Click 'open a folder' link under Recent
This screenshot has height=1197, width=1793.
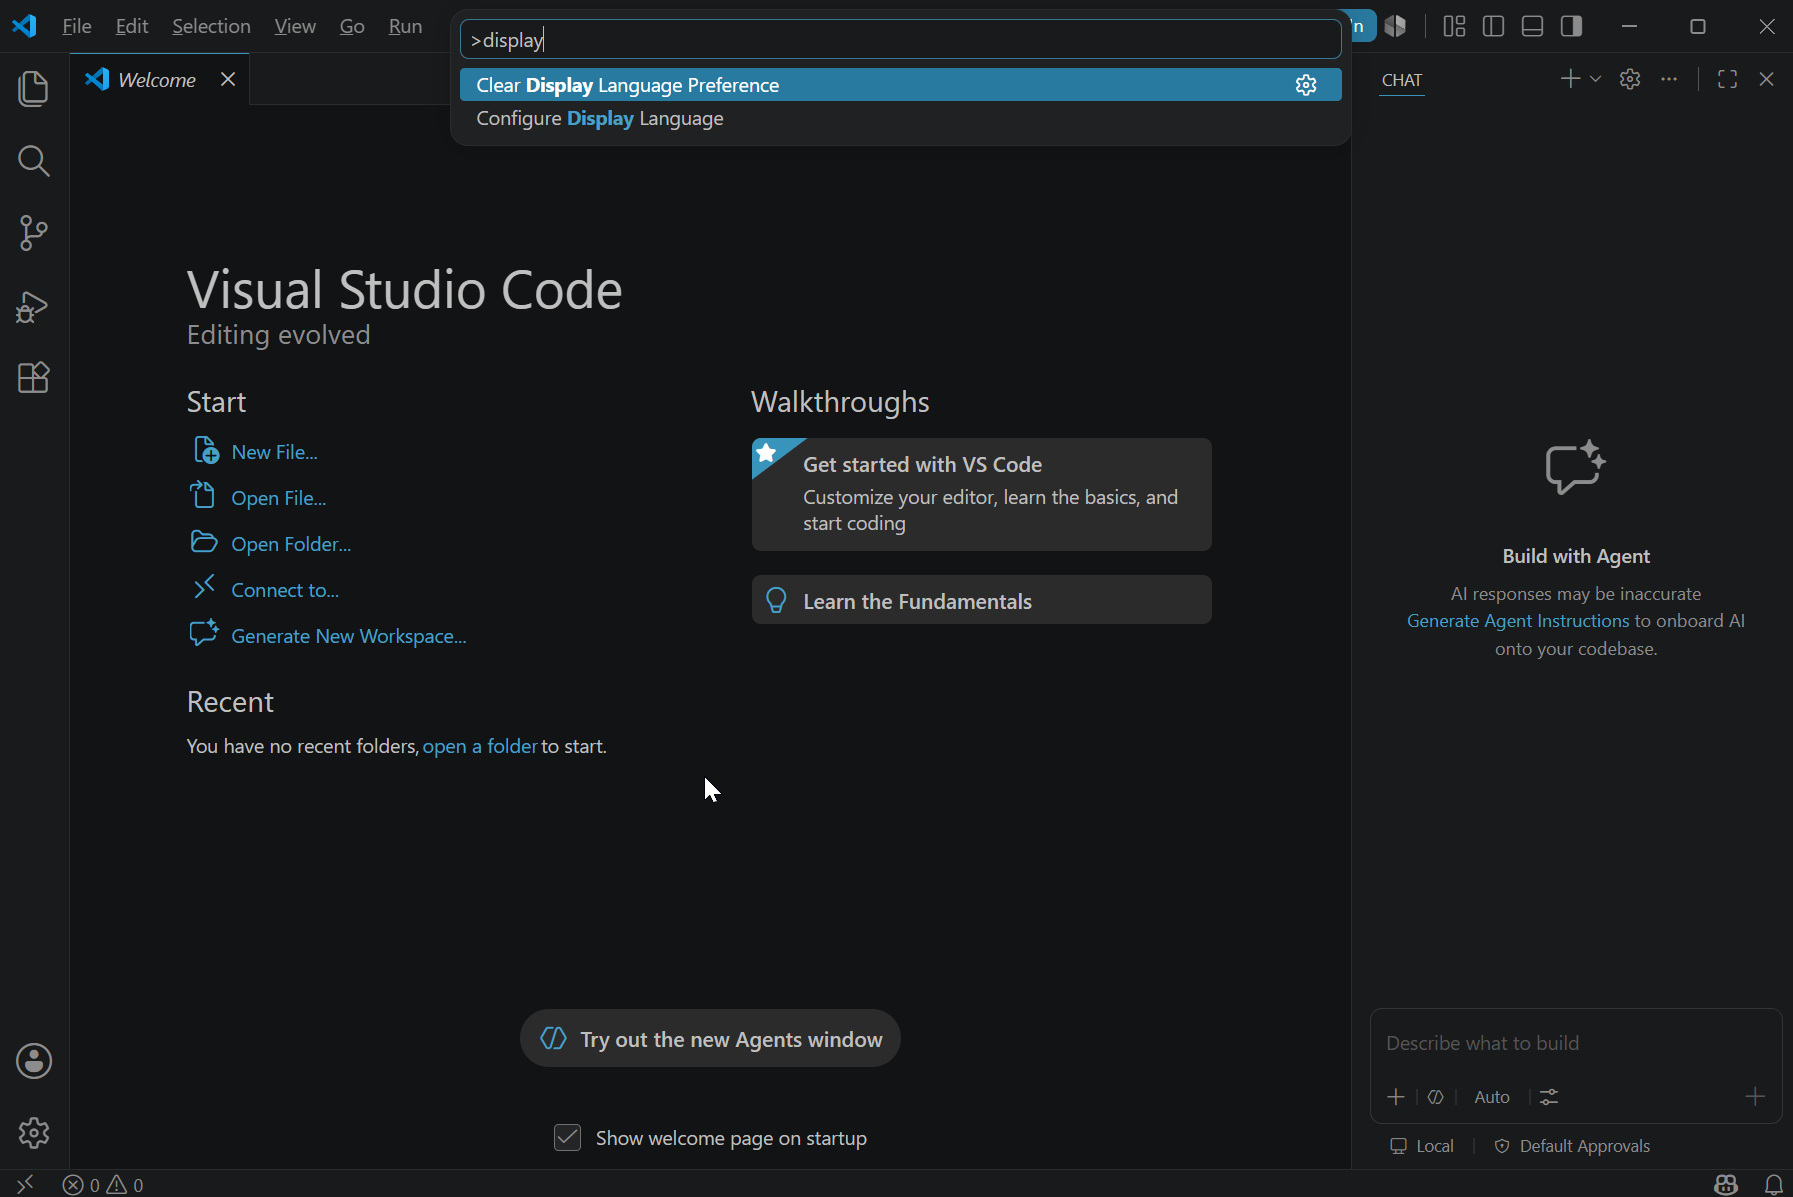[480, 746]
